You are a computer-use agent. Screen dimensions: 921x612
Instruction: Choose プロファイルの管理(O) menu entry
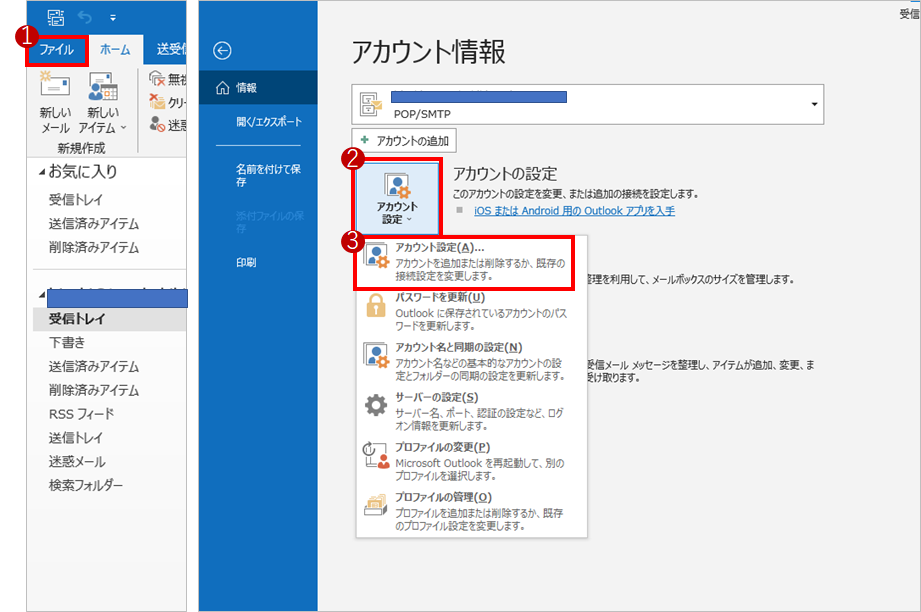pos(471,511)
